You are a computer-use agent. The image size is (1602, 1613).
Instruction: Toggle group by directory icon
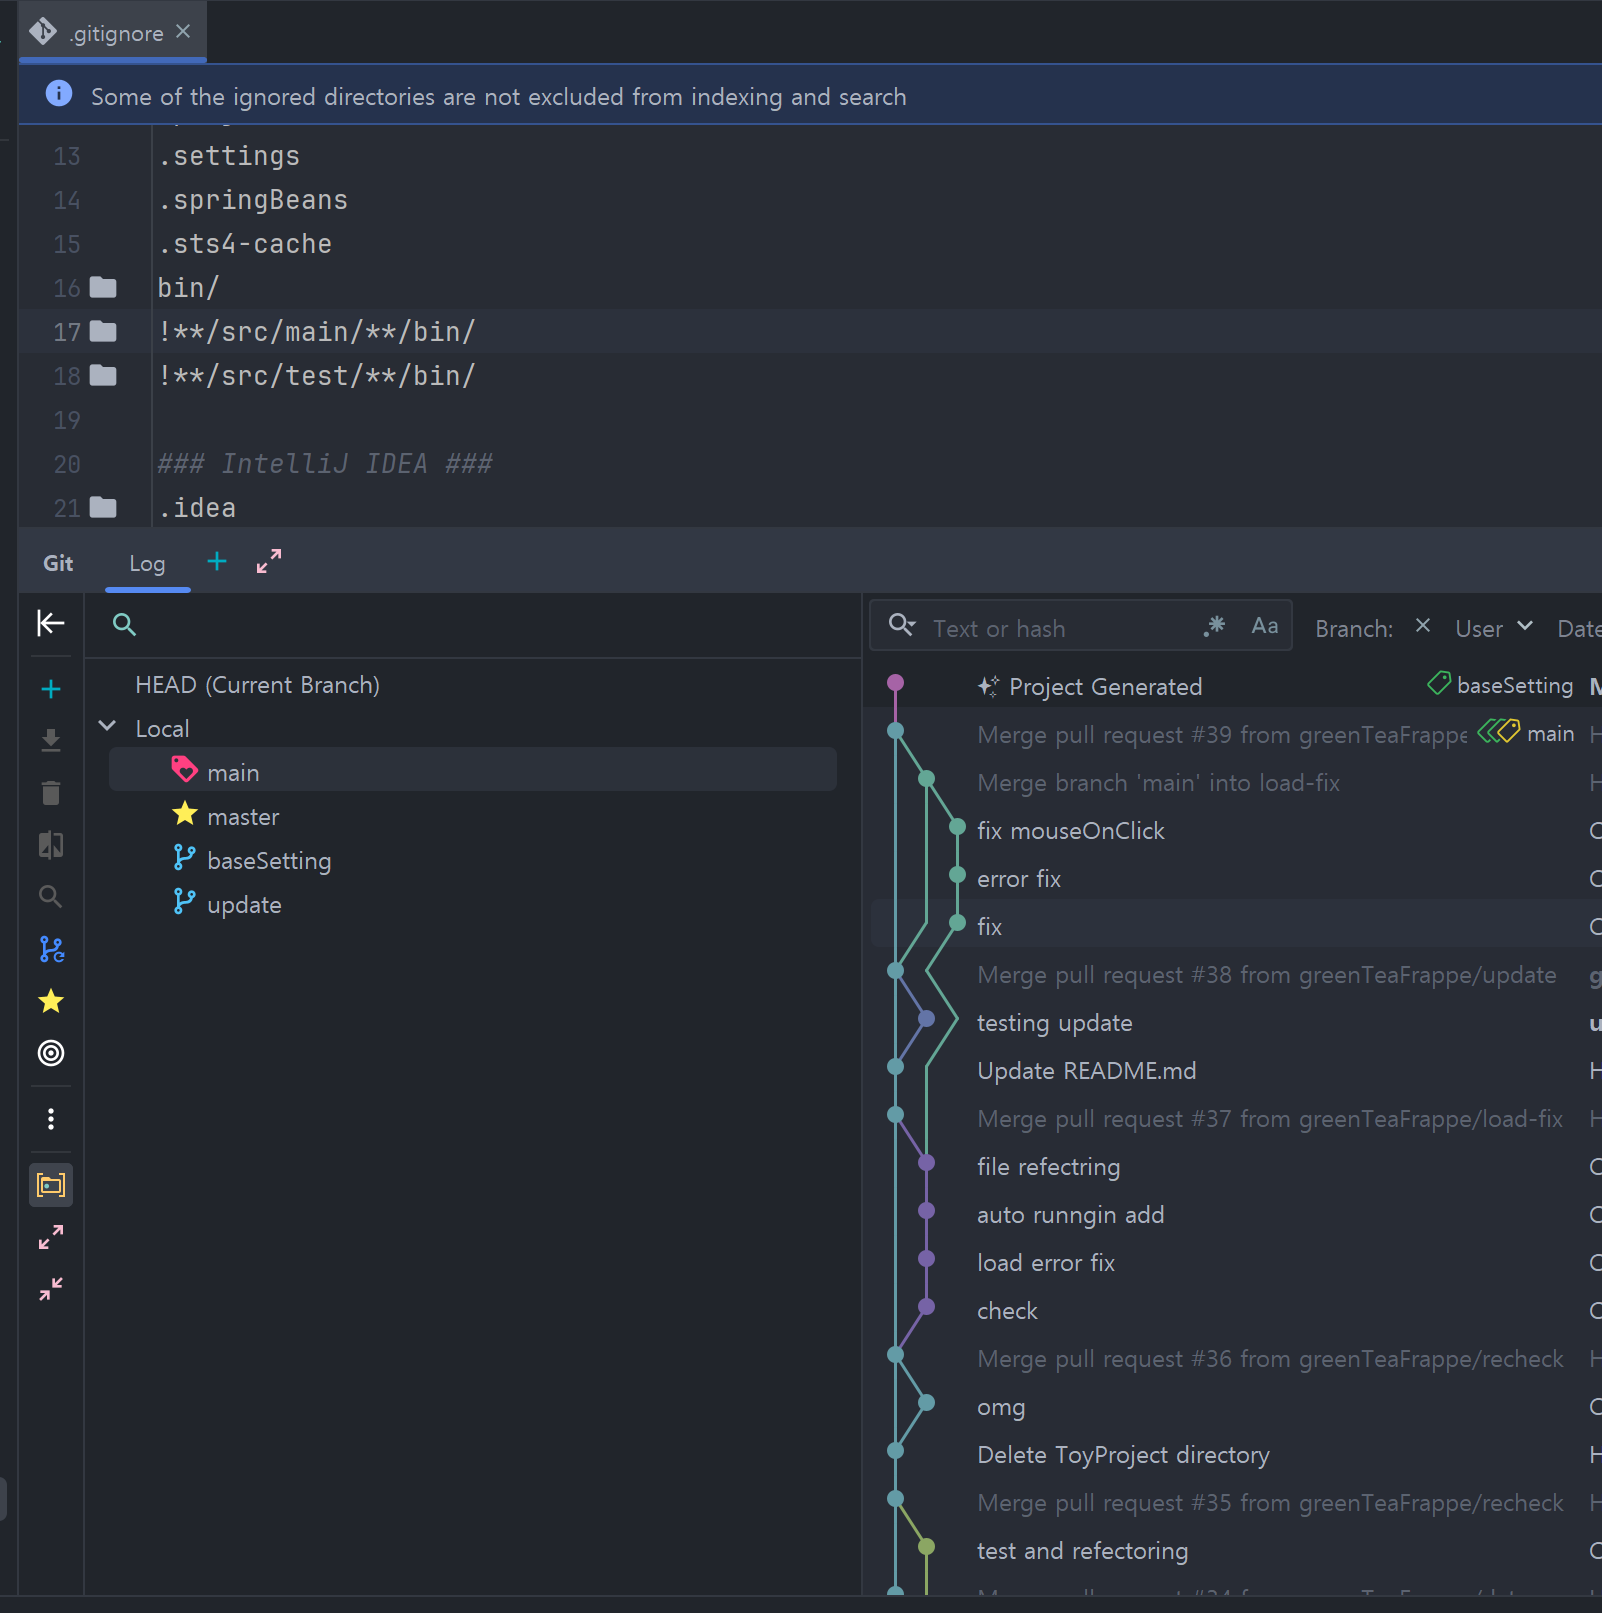click(51, 1186)
